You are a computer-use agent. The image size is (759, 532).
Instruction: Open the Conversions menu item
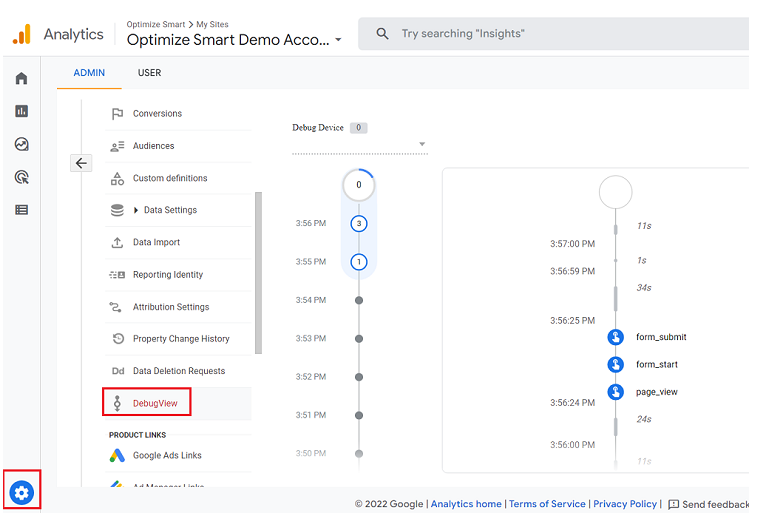(178, 114)
